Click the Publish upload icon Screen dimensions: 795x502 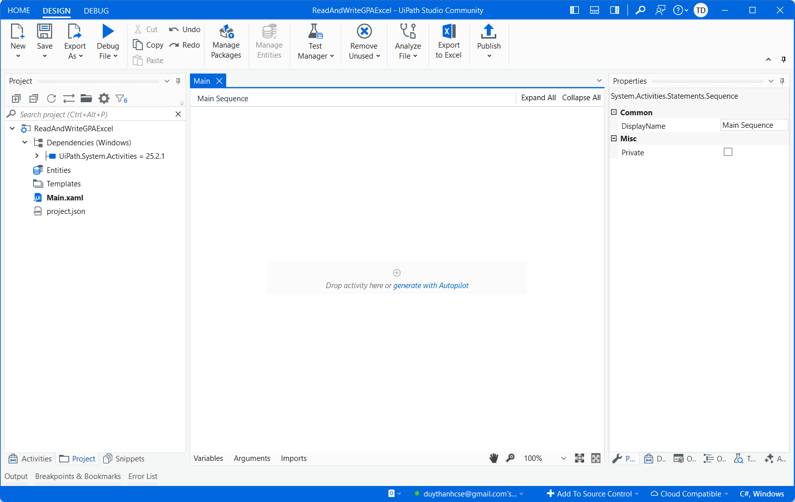[489, 31]
